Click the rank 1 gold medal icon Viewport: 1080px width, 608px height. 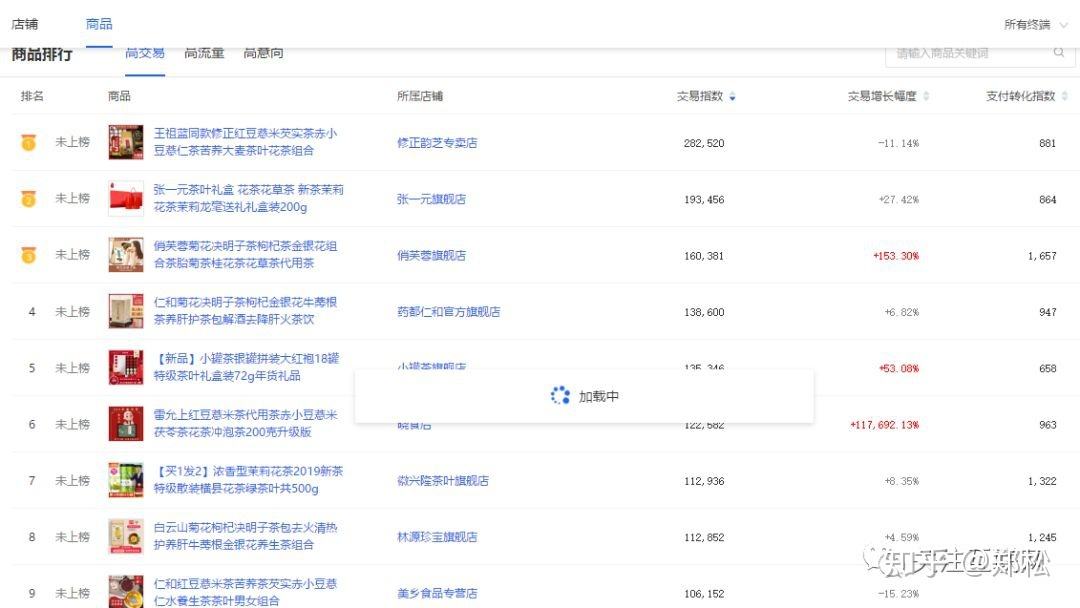(x=28, y=143)
